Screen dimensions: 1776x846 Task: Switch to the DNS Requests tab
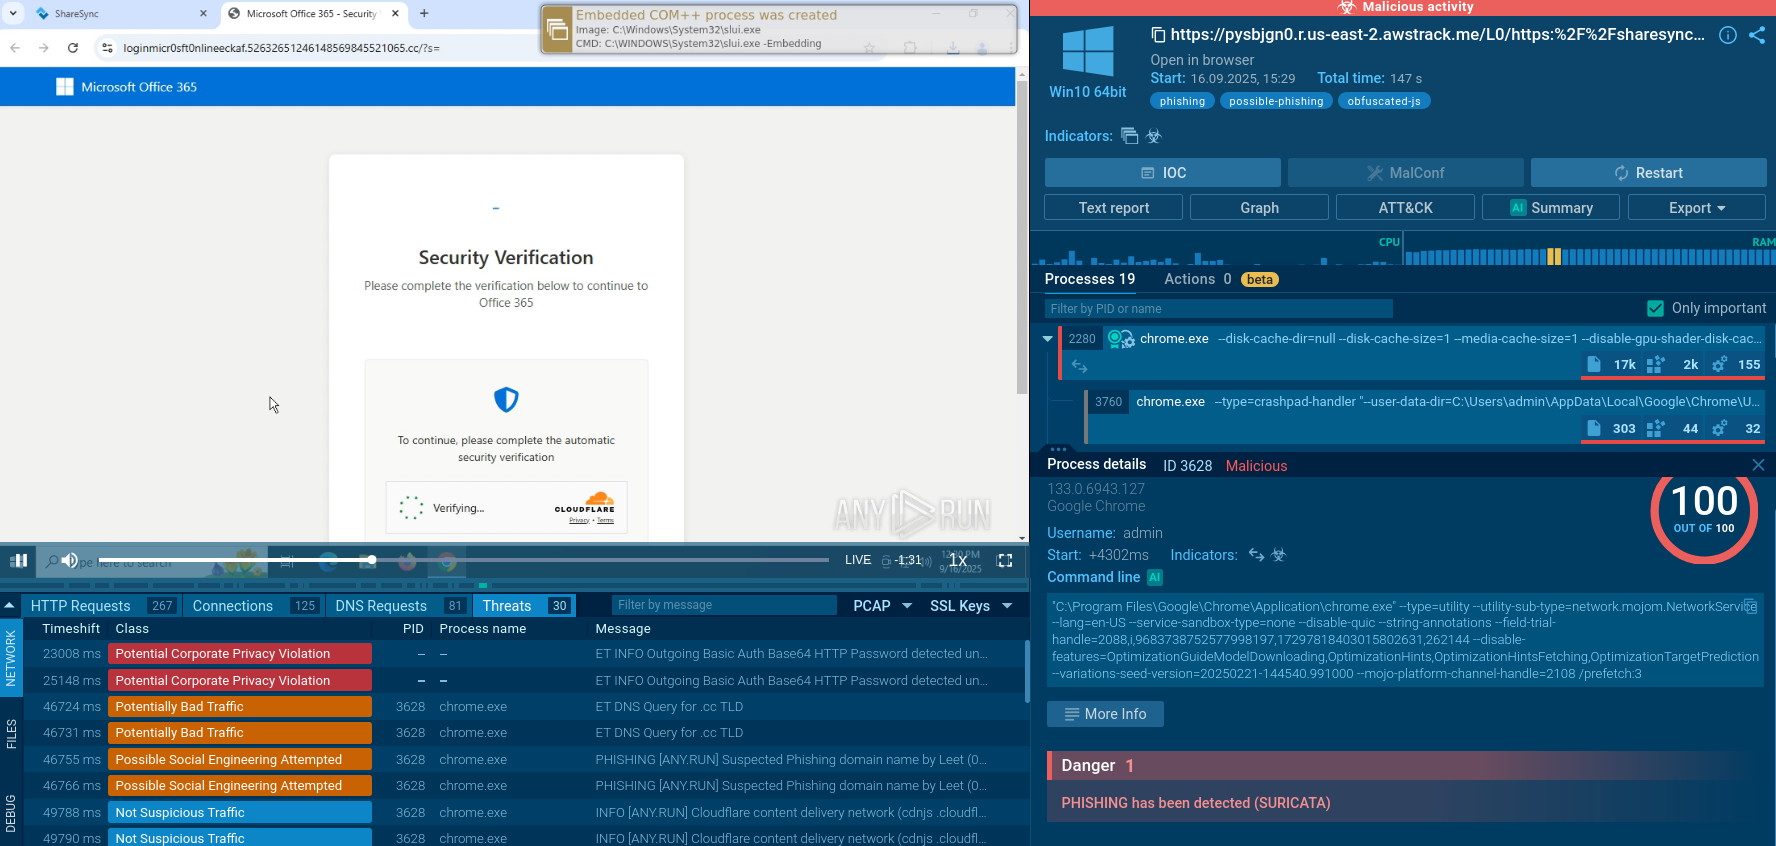(x=381, y=606)
